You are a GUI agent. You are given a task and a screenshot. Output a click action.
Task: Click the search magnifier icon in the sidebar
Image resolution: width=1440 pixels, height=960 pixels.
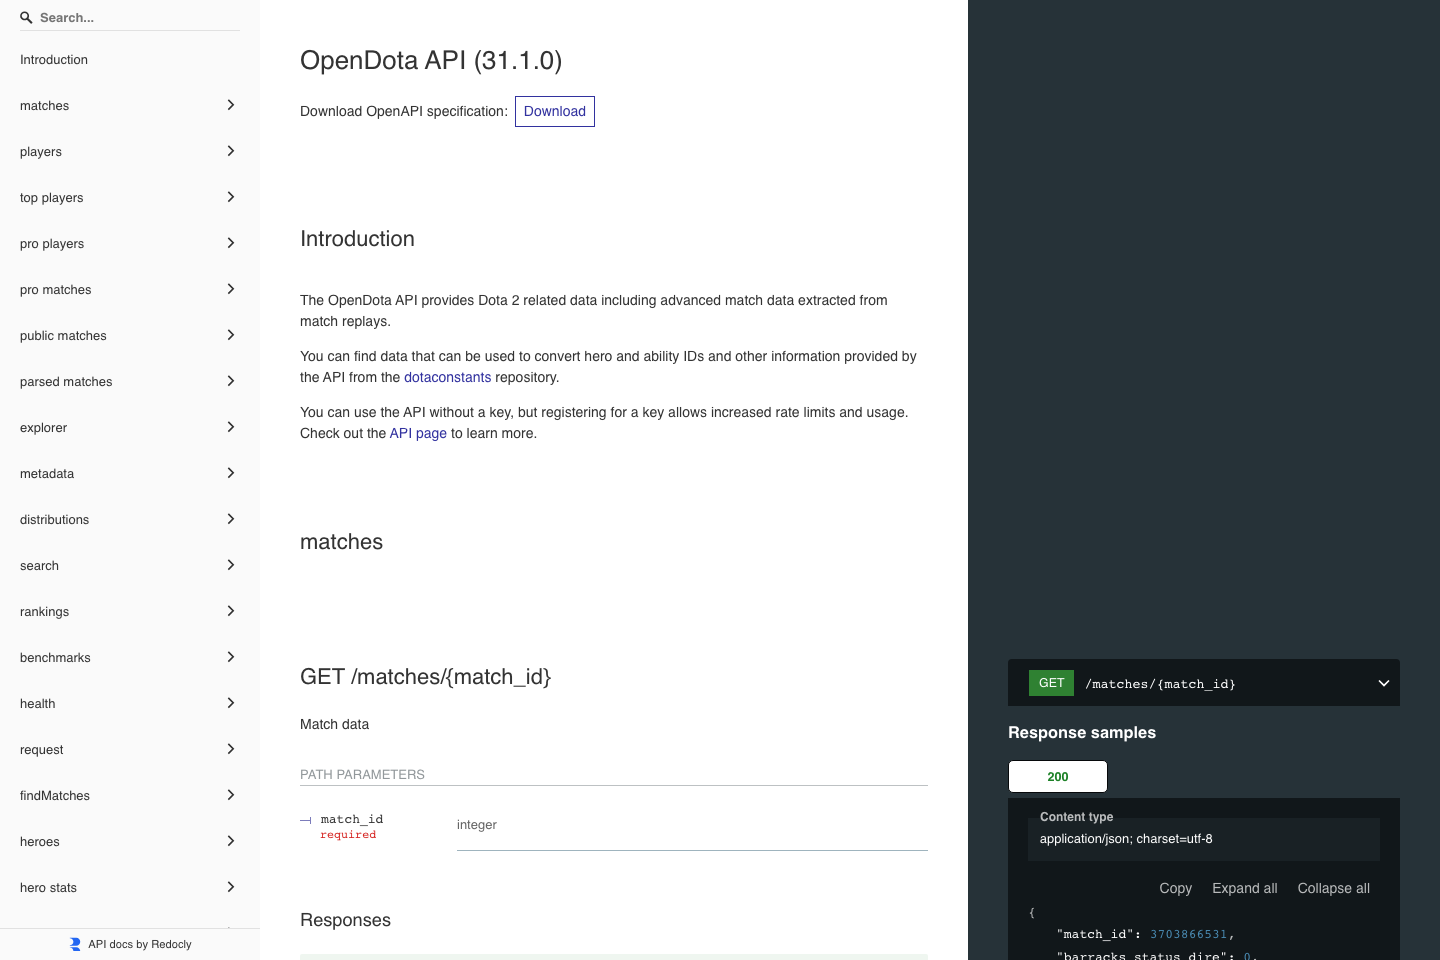[25, 17]
